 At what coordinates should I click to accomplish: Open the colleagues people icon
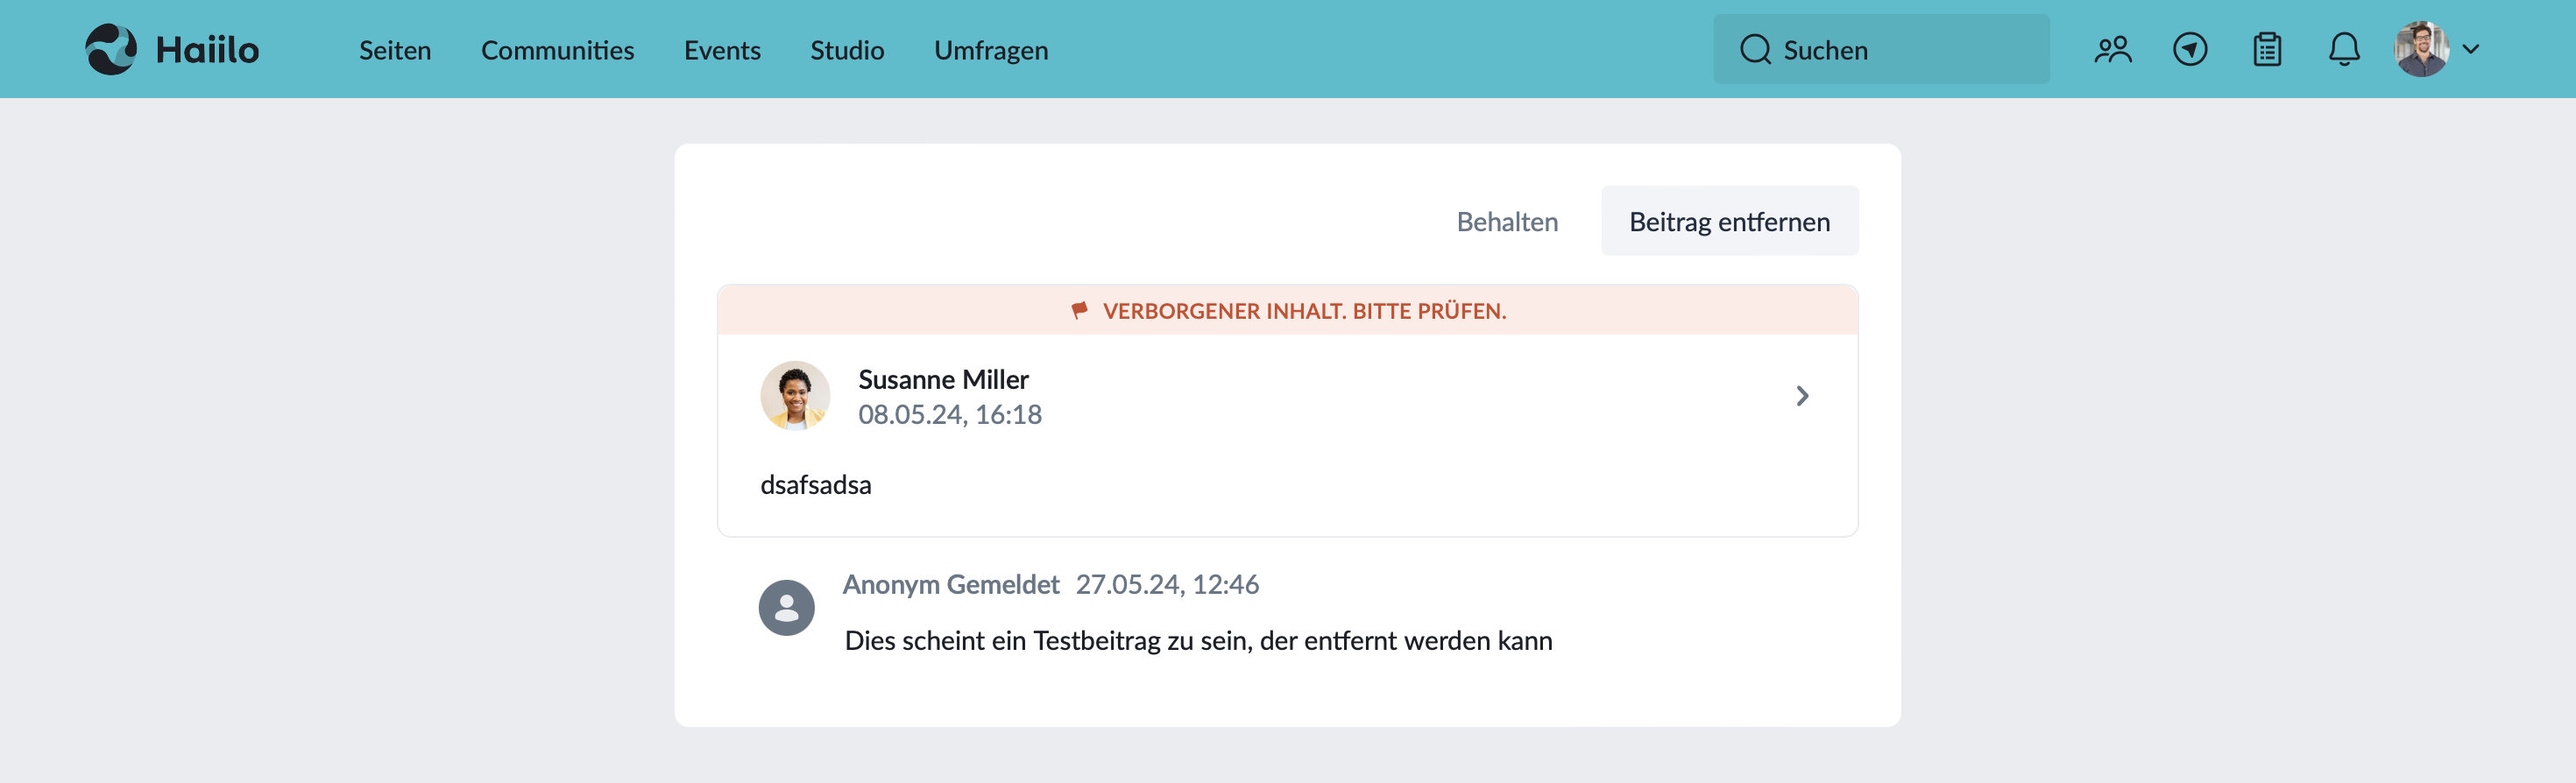pos(2113,49)
